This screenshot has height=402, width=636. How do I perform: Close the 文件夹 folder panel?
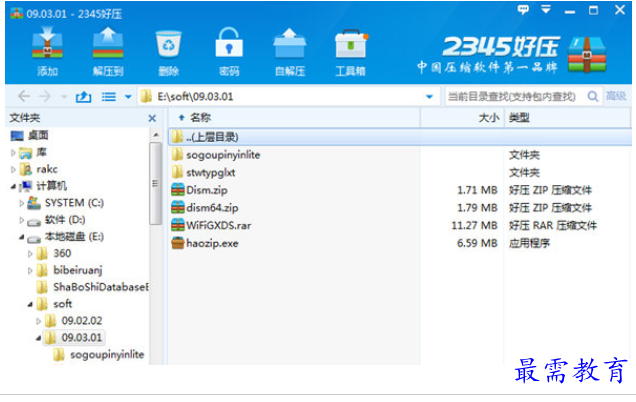[152, 118]
